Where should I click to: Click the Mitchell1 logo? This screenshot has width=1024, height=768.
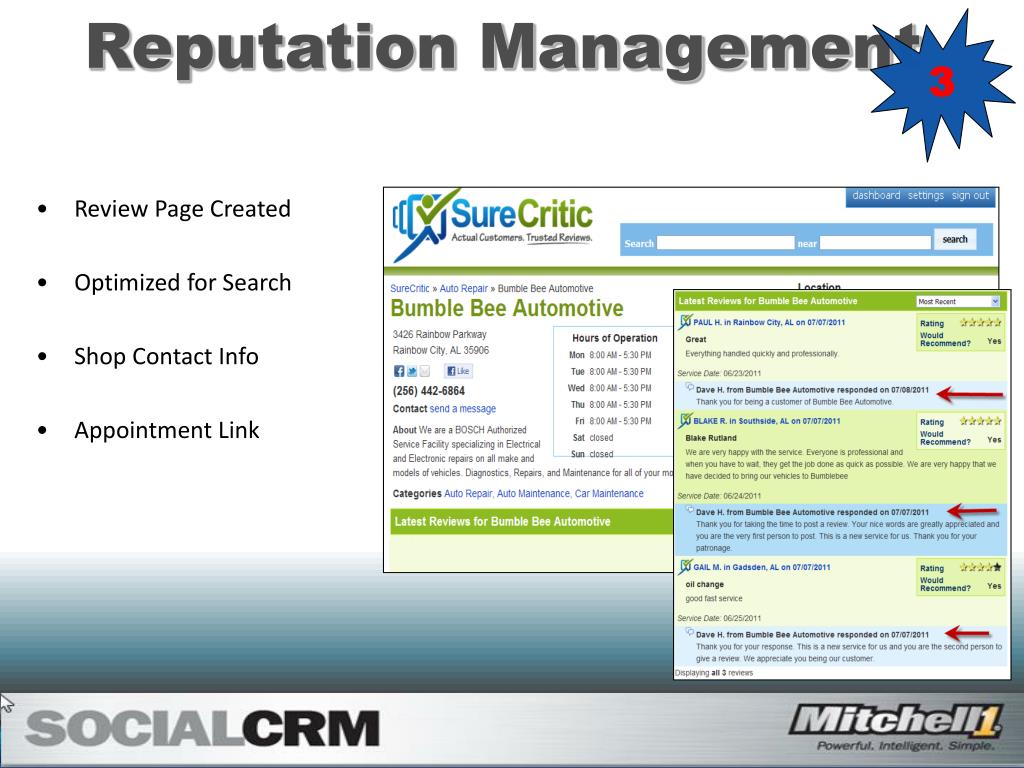coord(895,728)
